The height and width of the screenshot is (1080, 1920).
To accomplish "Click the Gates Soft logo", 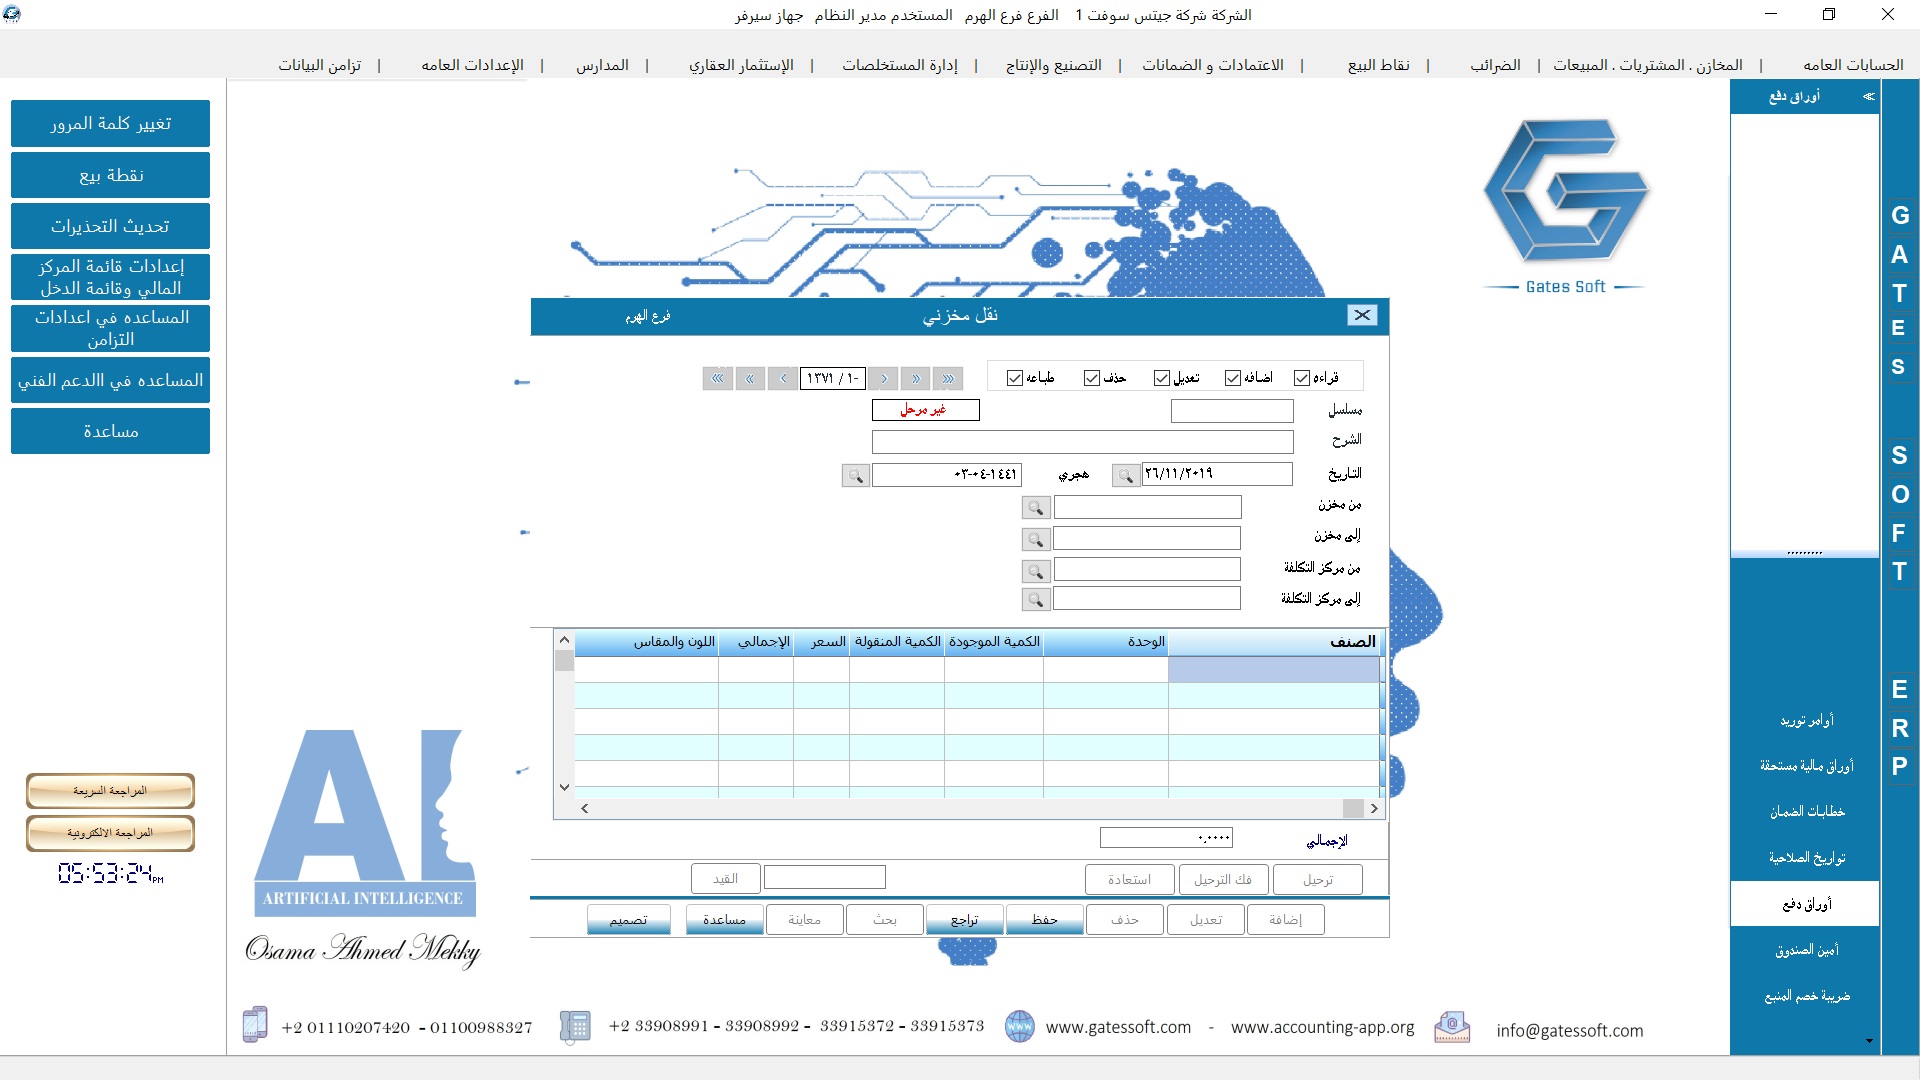I will pyautogui.click(x=1565, y=205).
